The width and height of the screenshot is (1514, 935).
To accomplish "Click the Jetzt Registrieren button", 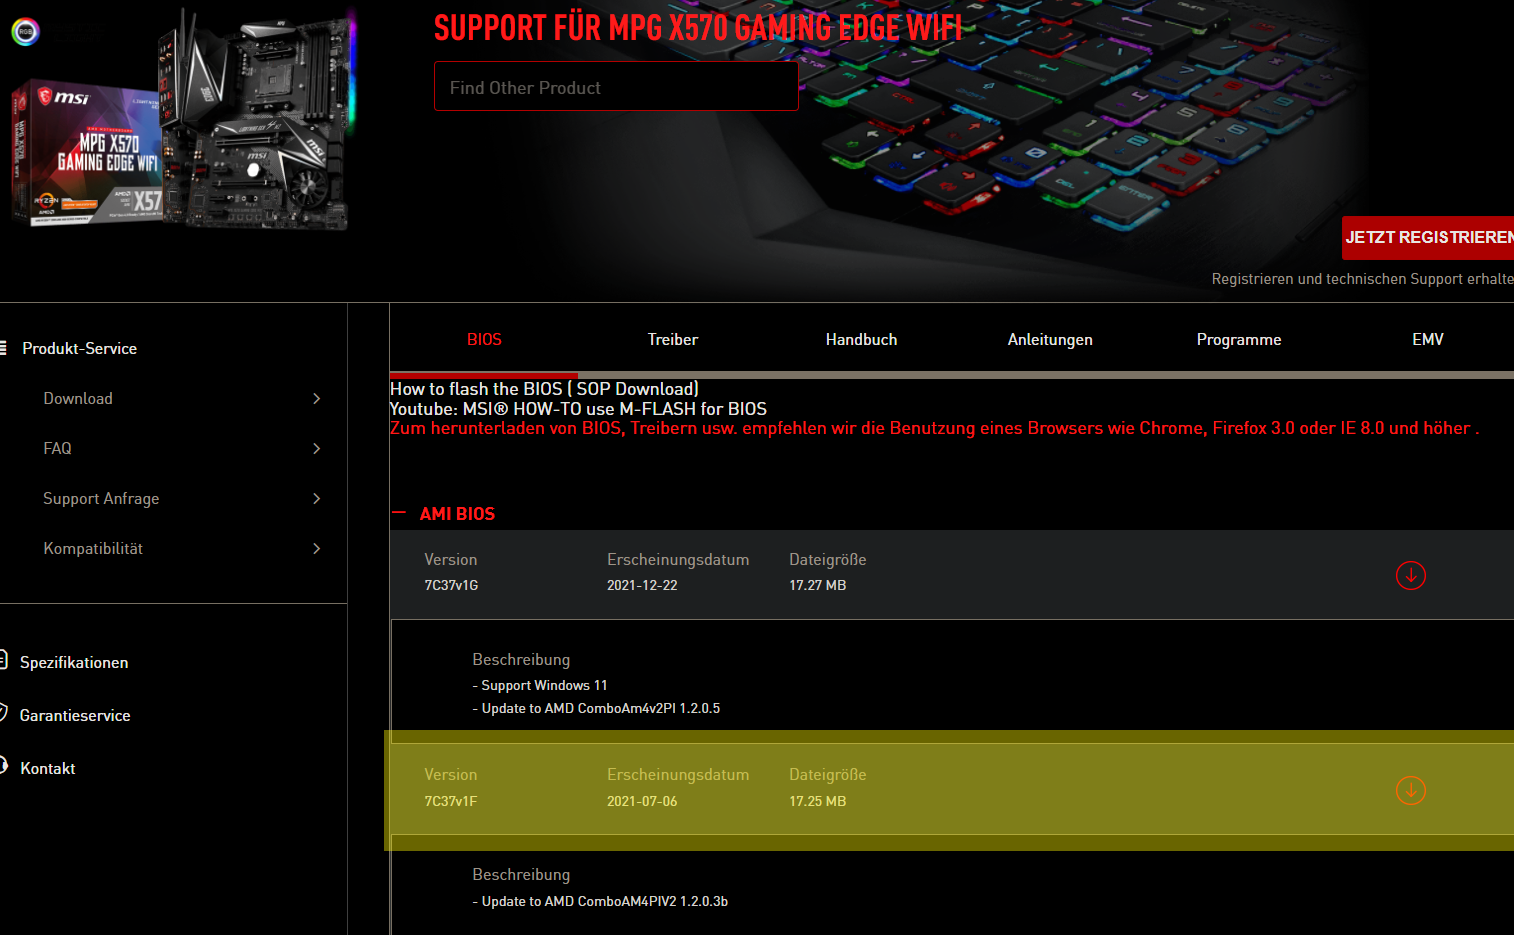I will 1428,237.
